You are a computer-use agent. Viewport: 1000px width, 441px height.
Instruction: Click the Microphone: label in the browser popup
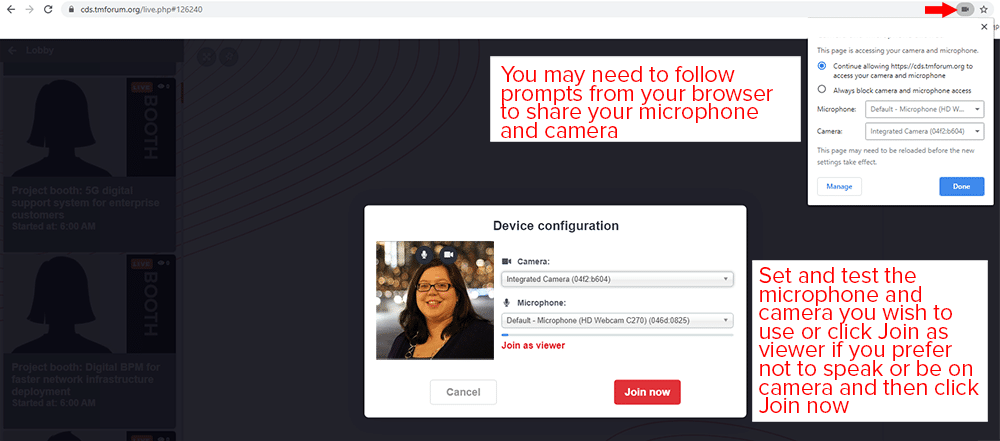(836, 109)
